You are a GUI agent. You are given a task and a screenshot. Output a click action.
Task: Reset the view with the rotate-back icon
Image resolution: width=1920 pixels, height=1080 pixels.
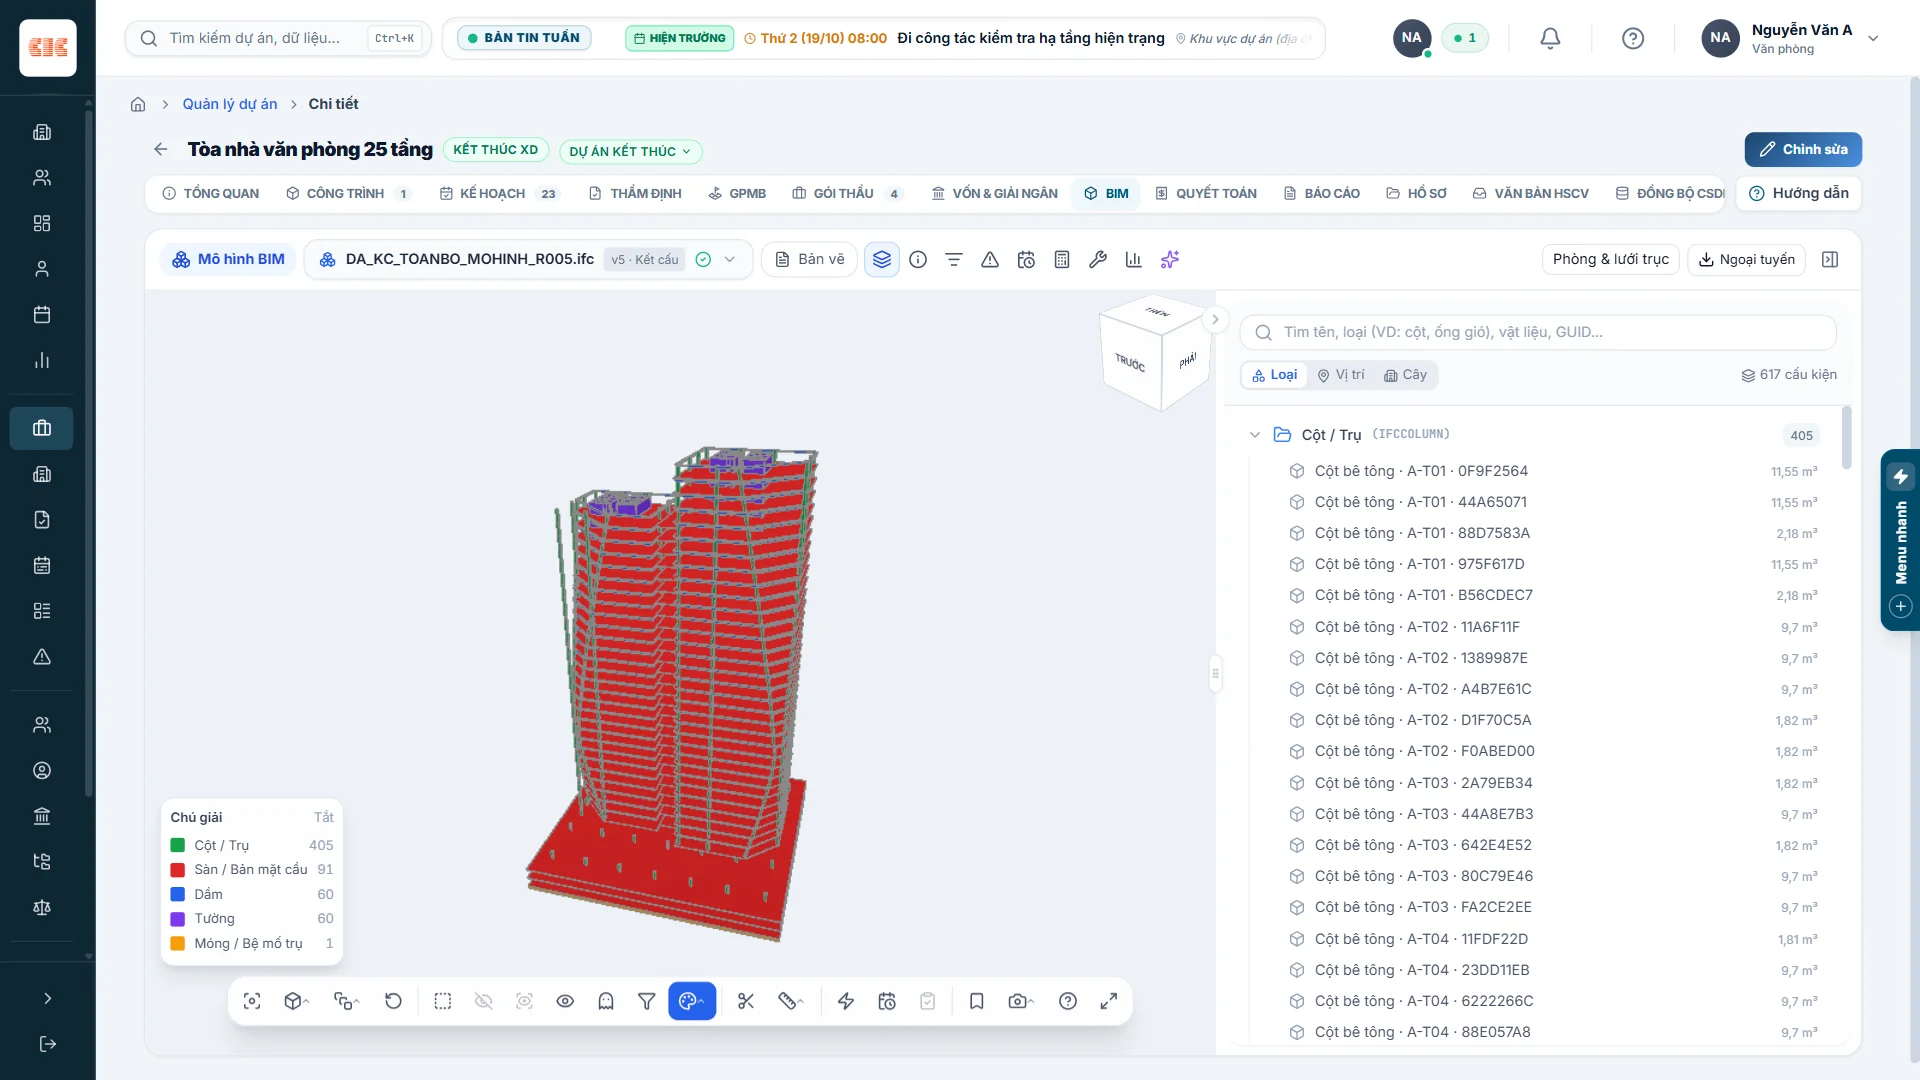(393, 1001)
